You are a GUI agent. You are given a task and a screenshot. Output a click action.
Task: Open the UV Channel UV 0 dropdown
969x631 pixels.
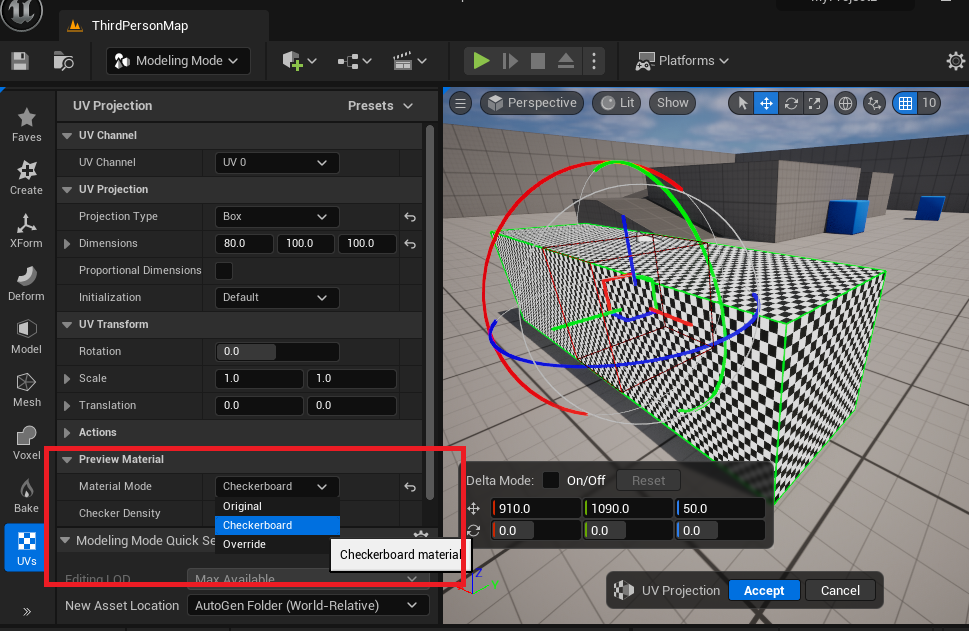(x=276, y=163)
